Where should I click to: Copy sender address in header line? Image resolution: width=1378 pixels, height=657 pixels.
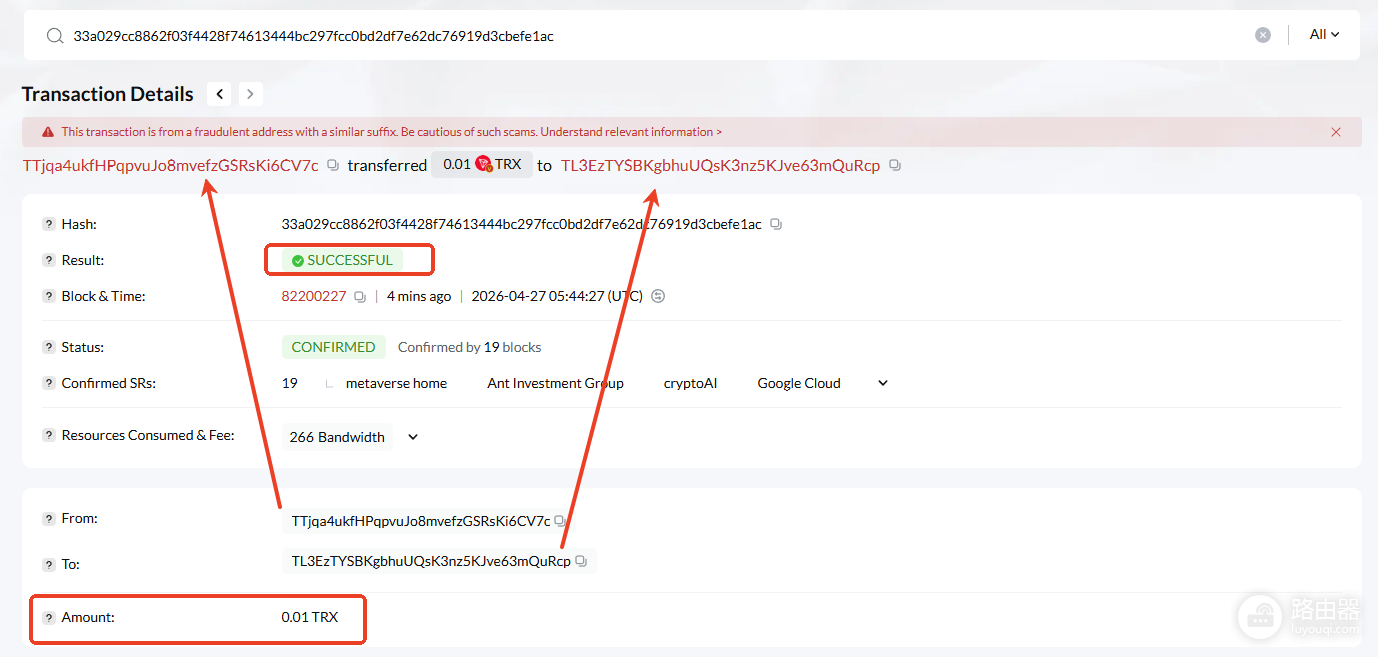[333, 165]
